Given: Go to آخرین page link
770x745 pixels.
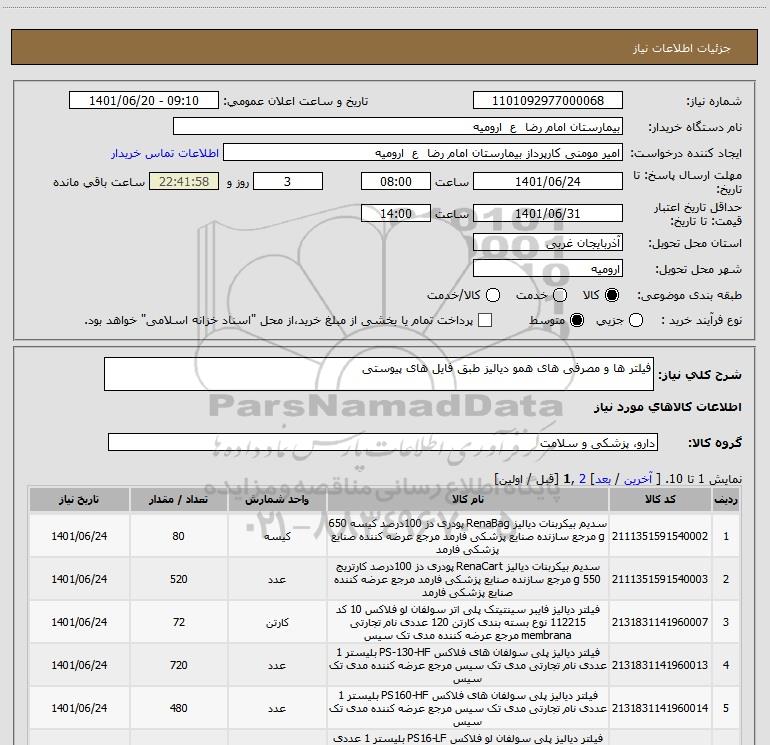Looking at the screenshot, I should click(638, 479).
